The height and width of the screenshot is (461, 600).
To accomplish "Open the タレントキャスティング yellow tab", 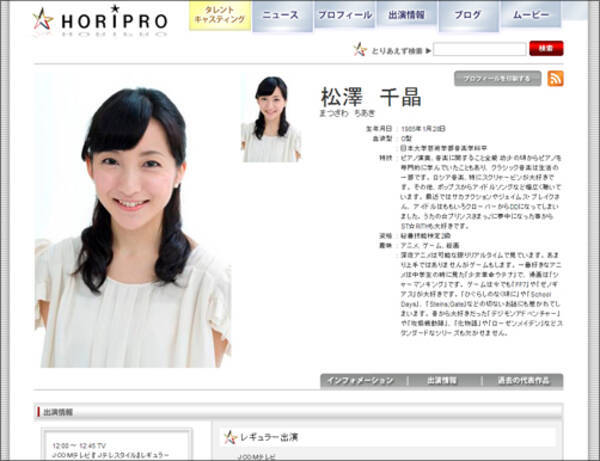I will pyautogui.click(x=220, y=15).
